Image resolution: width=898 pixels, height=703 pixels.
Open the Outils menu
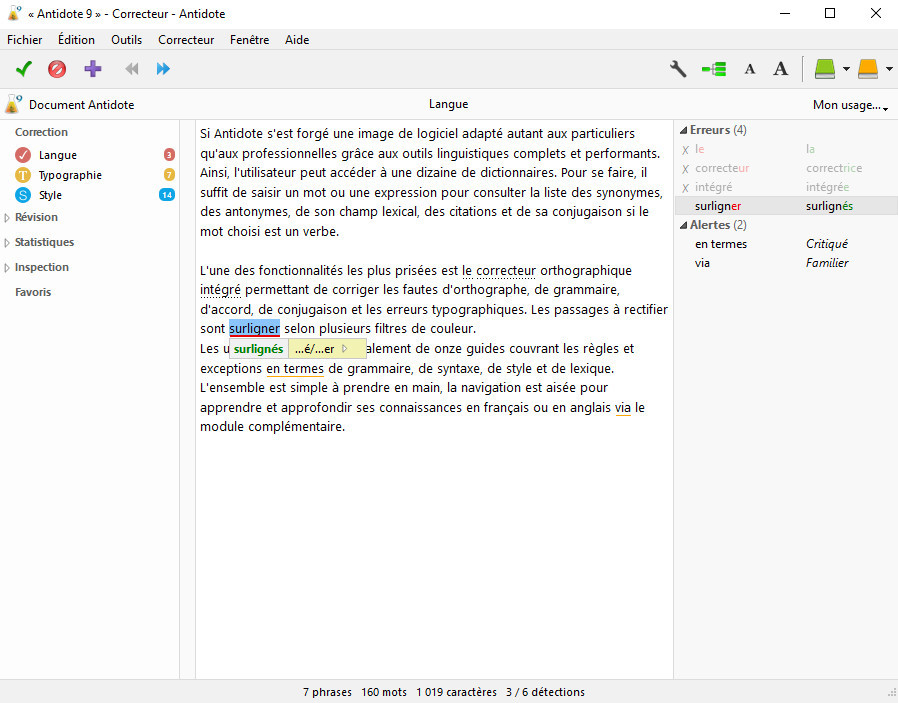pos(127,40)
